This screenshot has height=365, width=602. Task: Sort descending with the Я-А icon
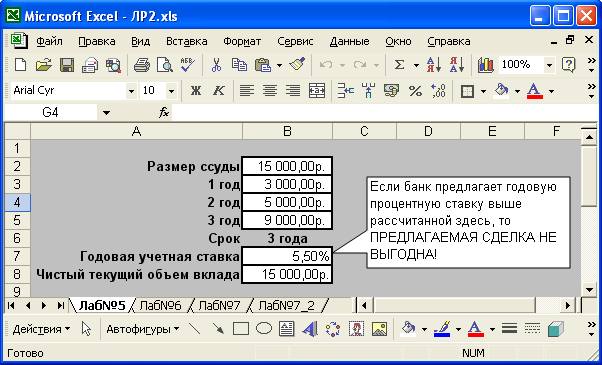pyautogui.click(x=457, y=65)
